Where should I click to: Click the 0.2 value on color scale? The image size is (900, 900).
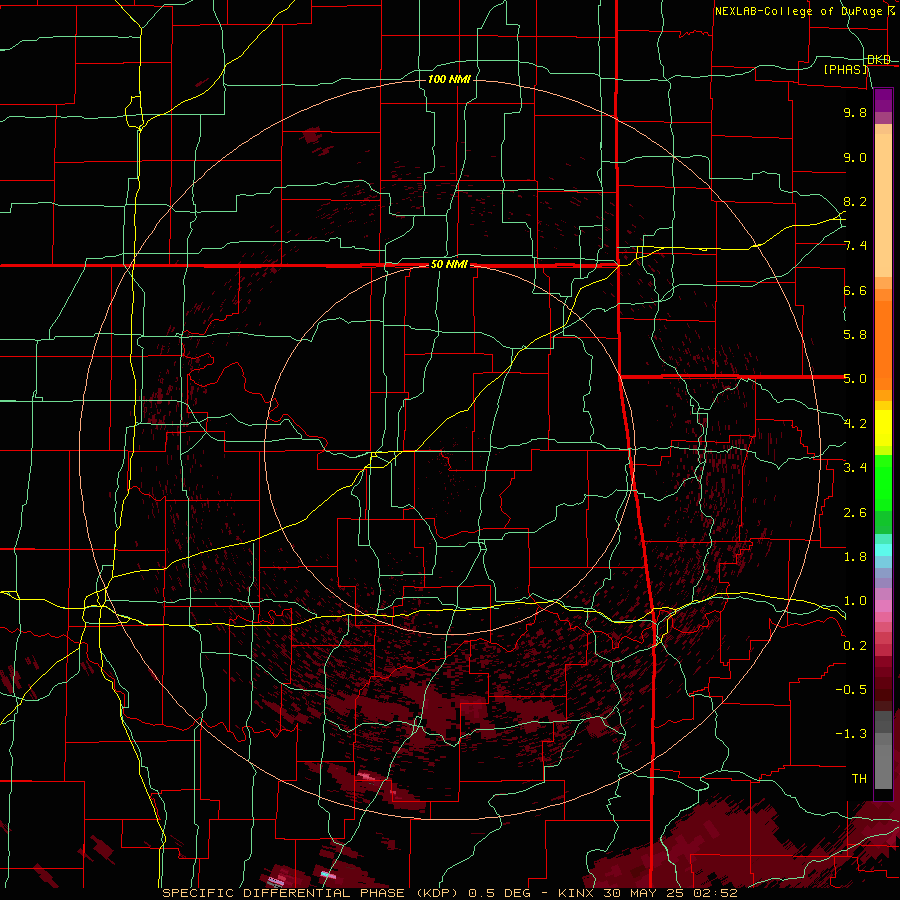pyautogui.click(x=855, y=646)
